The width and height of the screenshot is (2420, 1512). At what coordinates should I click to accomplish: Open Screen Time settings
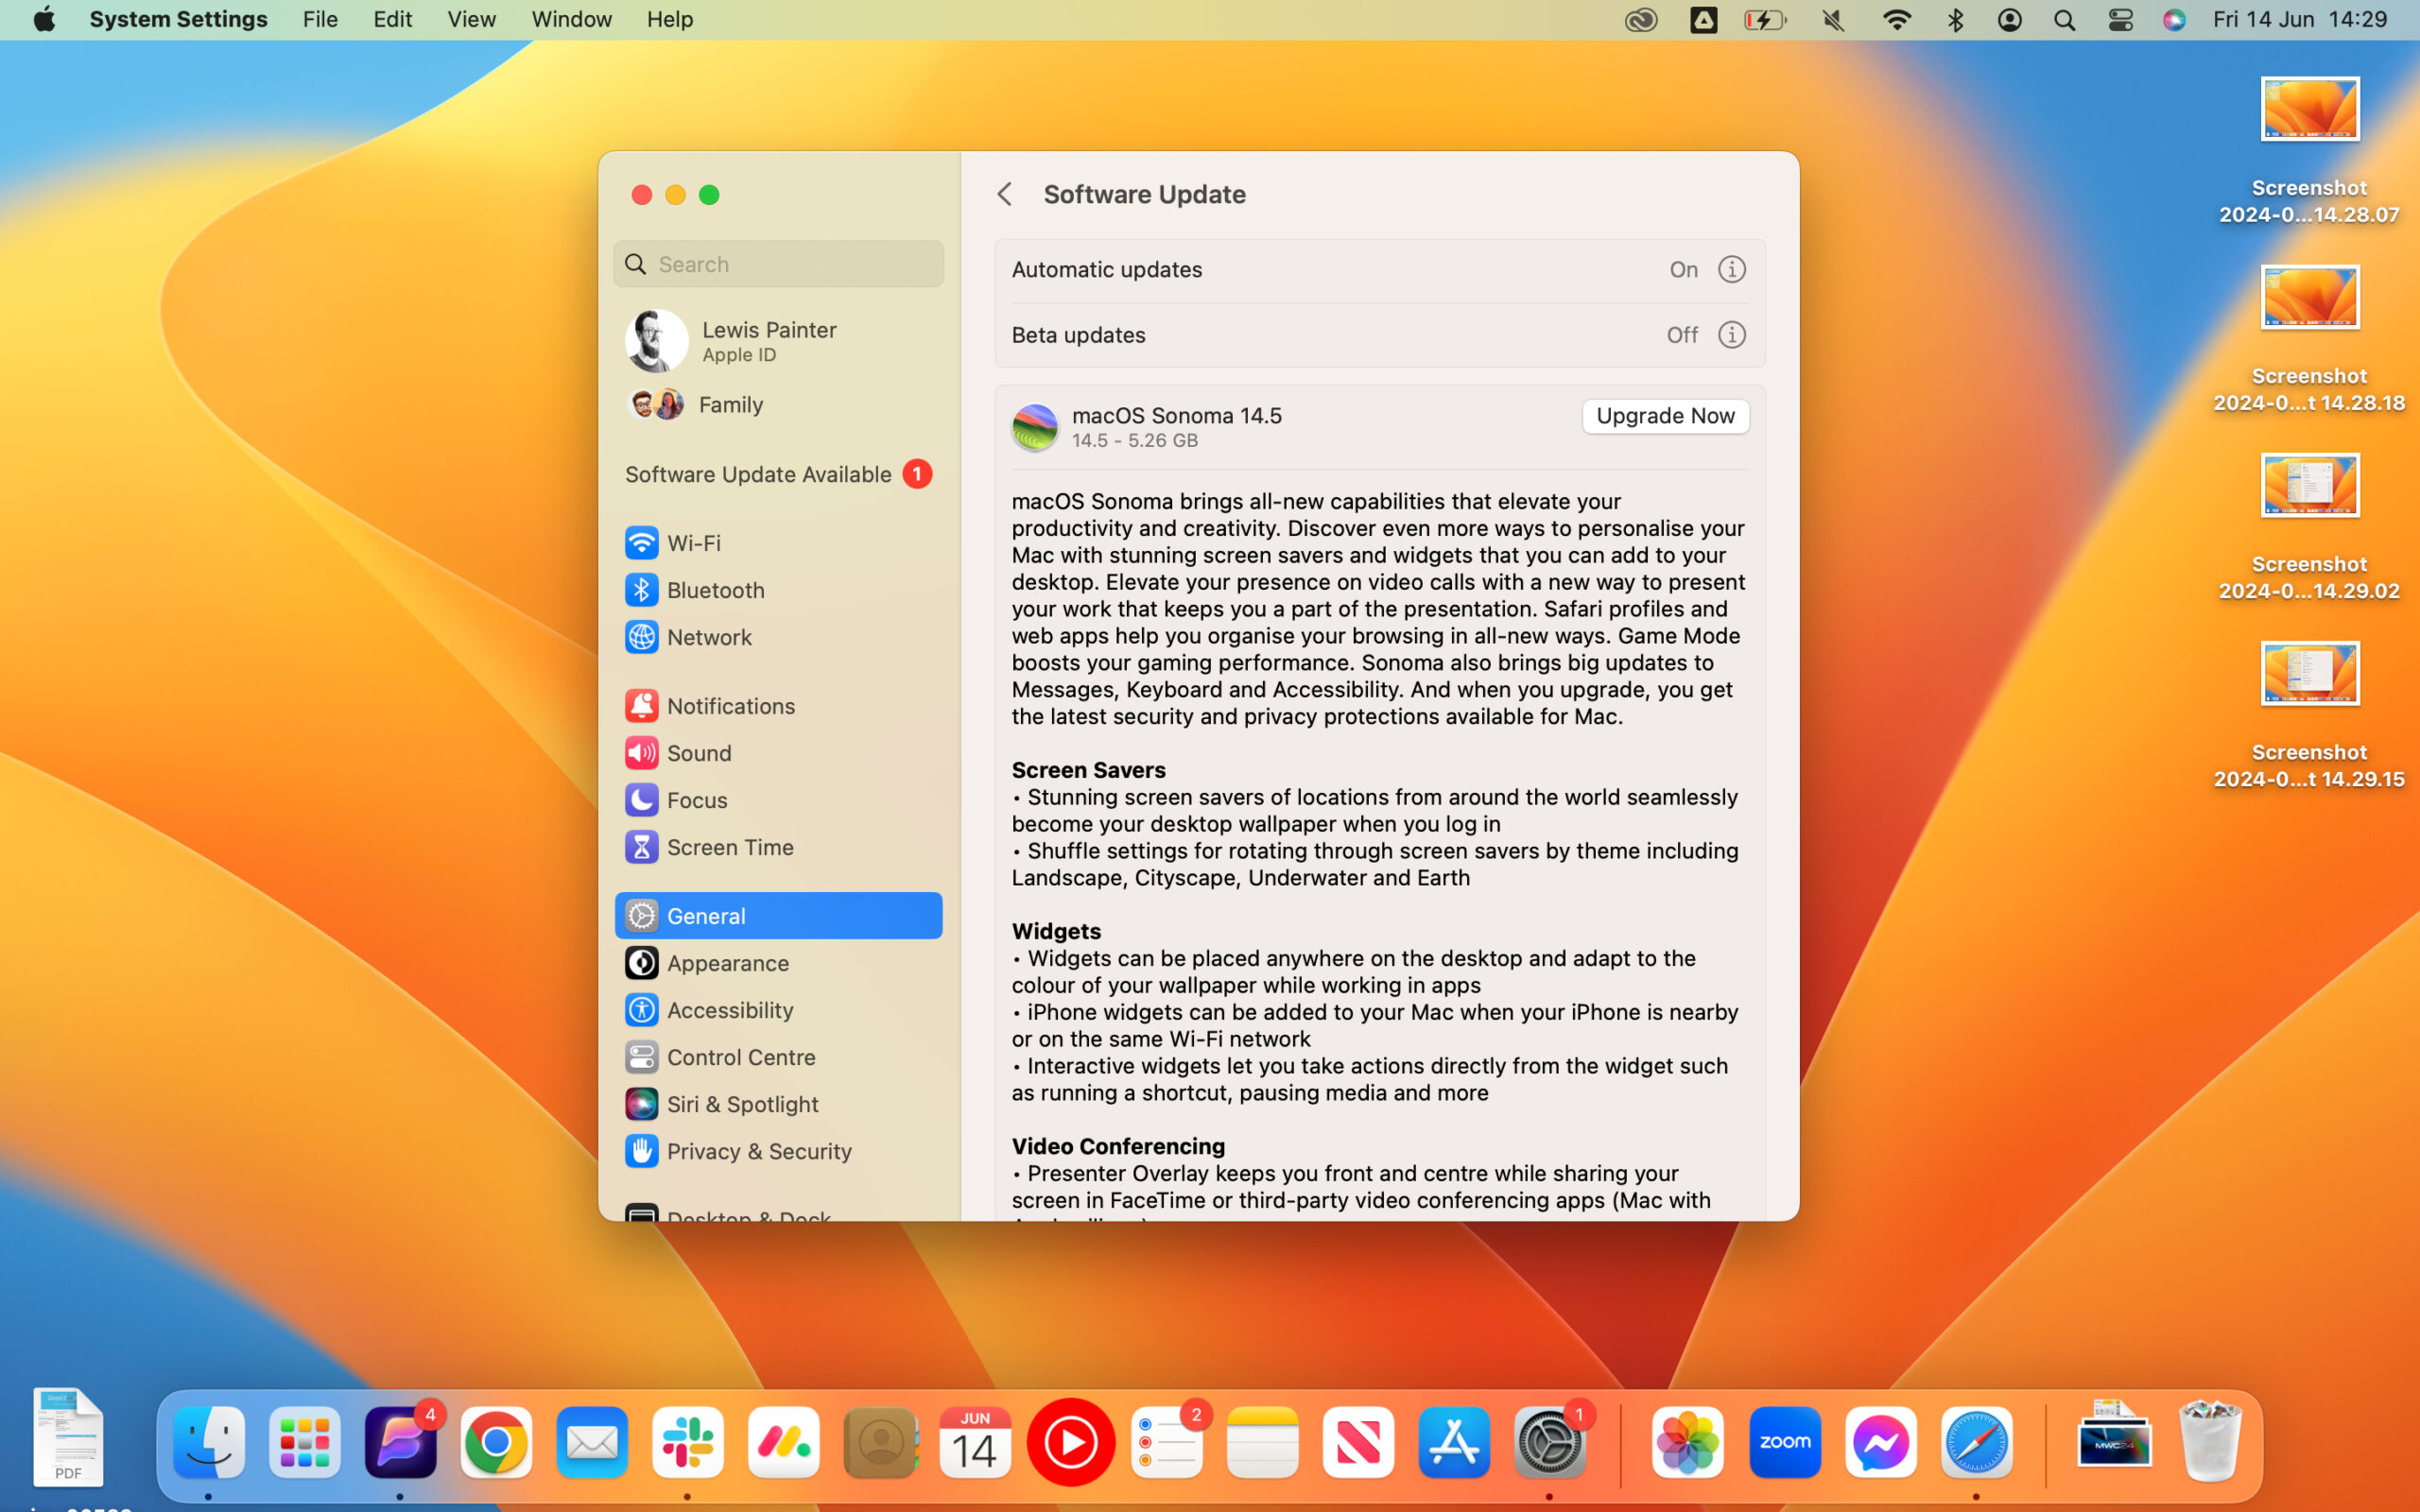(x=733, y=846)
